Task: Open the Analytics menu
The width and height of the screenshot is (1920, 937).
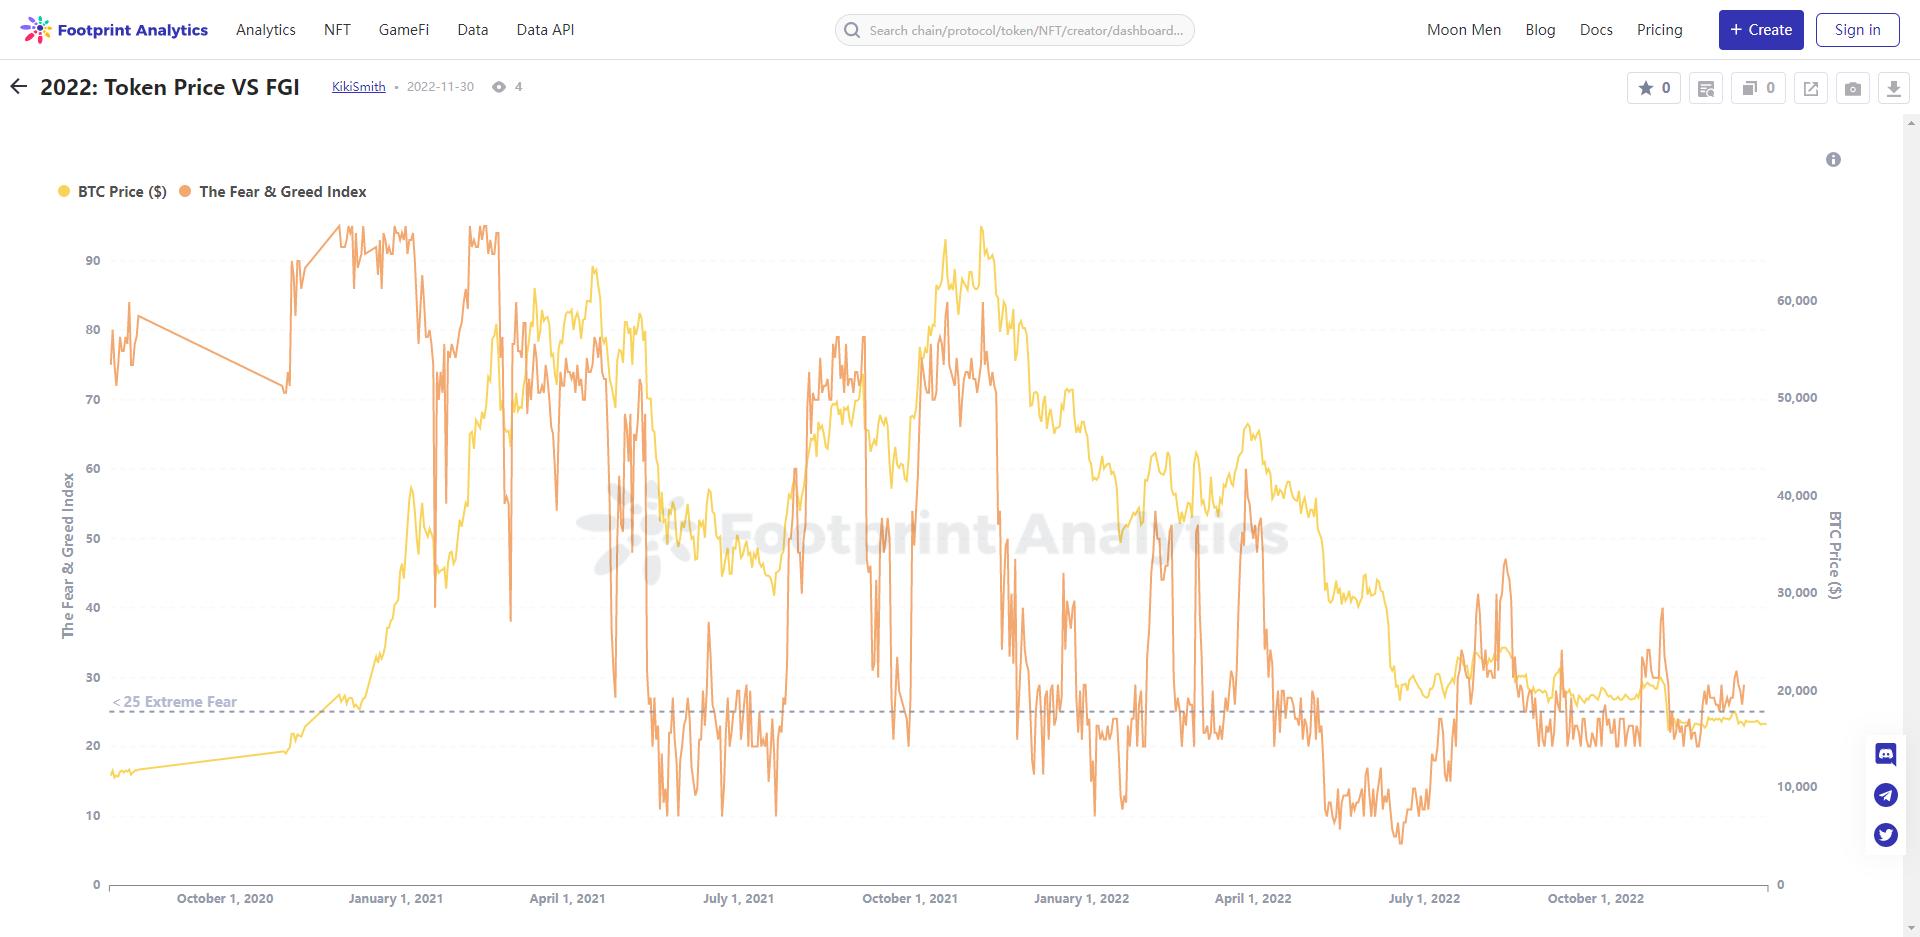Action: coord(265,30)
